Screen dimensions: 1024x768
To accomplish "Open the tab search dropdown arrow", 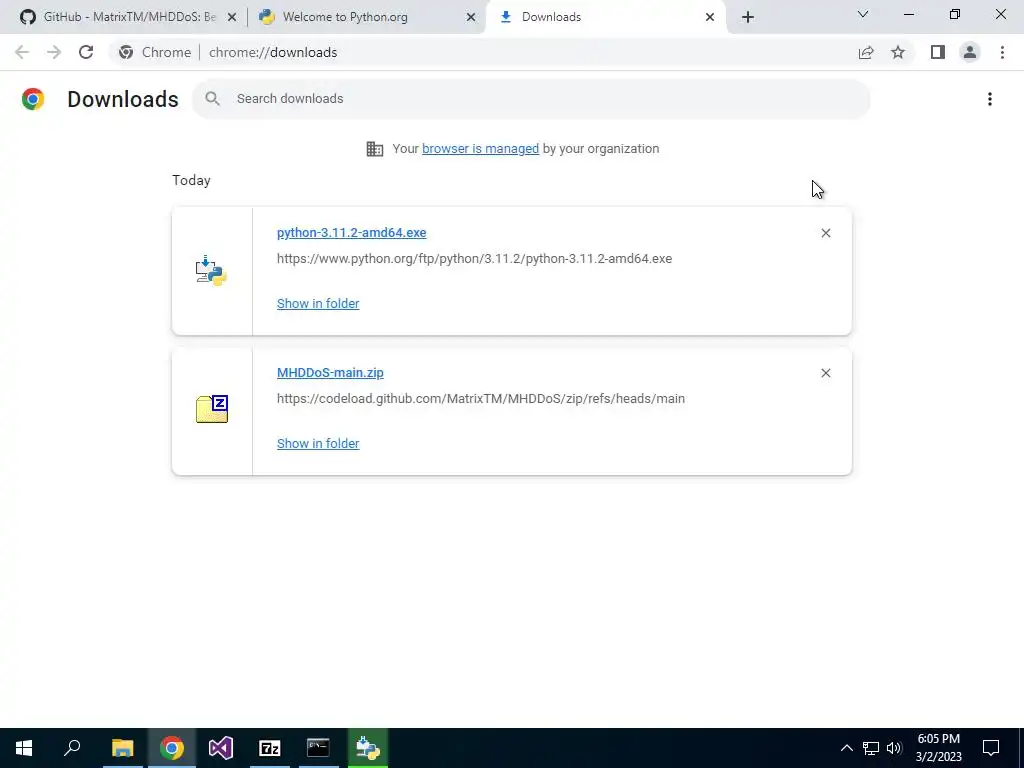I will [863, 14].
